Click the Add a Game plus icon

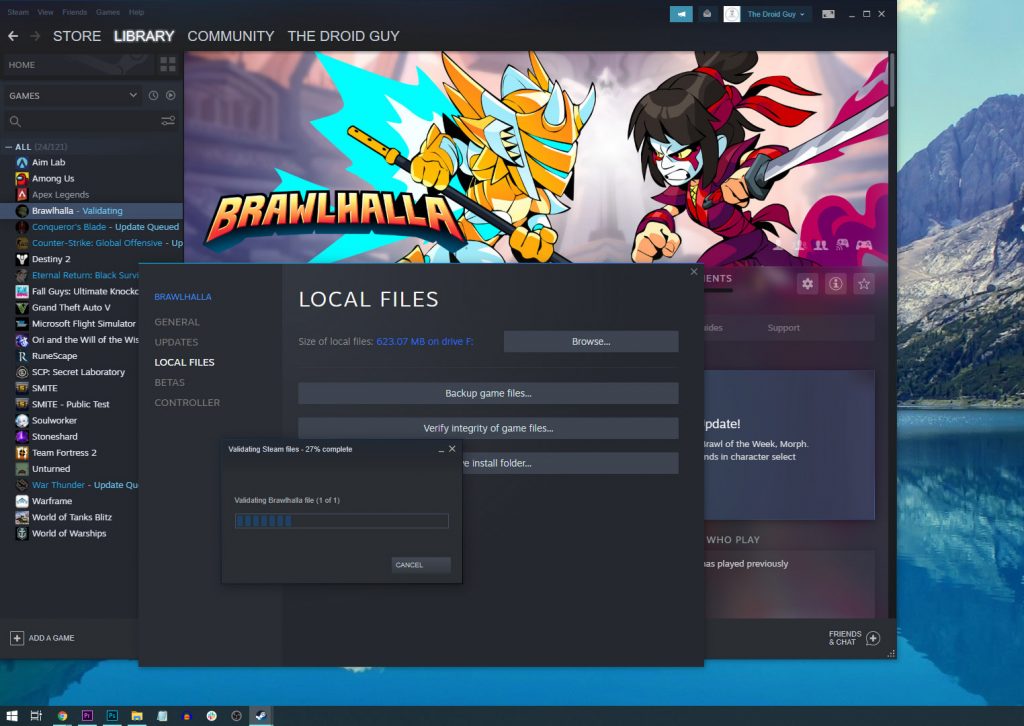point(17,638)
